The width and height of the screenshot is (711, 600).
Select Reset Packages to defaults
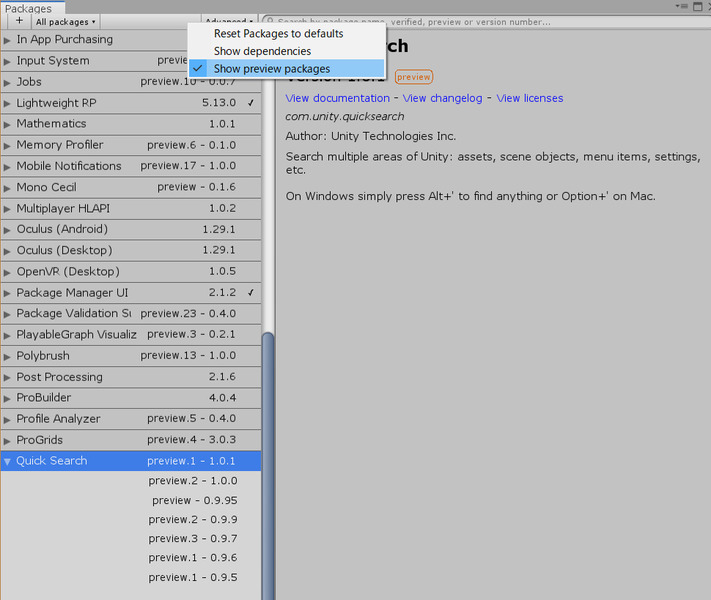(287, 34)
